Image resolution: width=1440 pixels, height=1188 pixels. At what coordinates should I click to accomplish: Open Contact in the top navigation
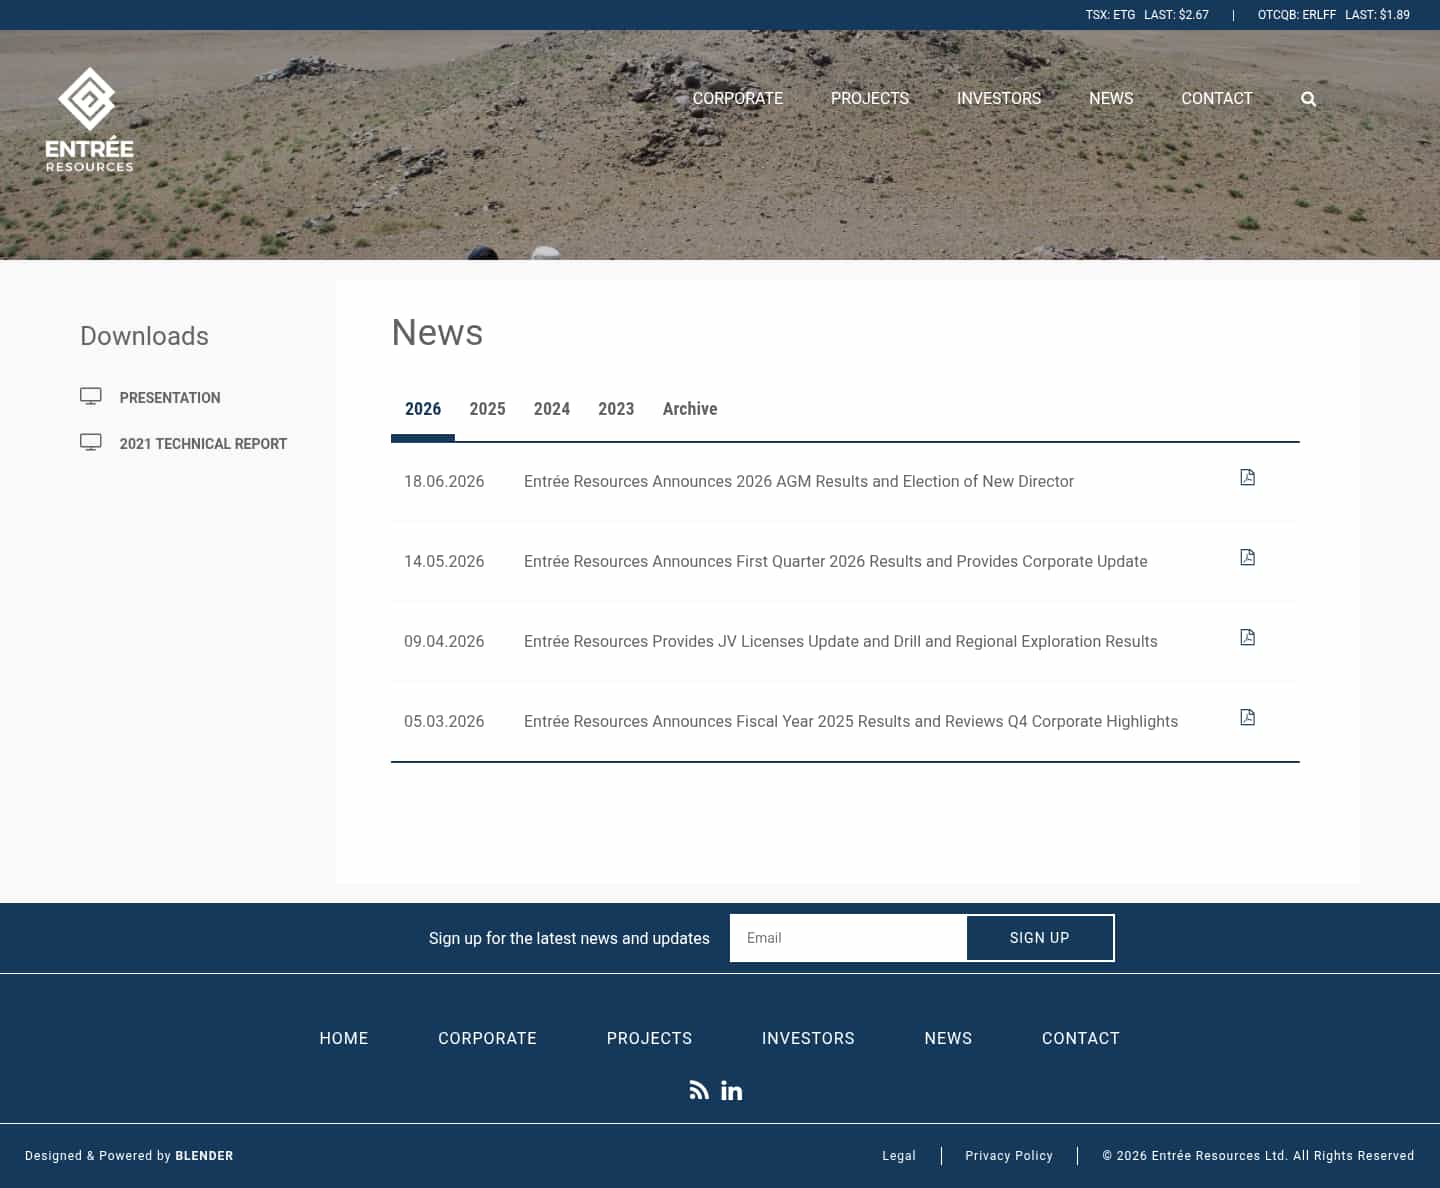point(1217,98)
